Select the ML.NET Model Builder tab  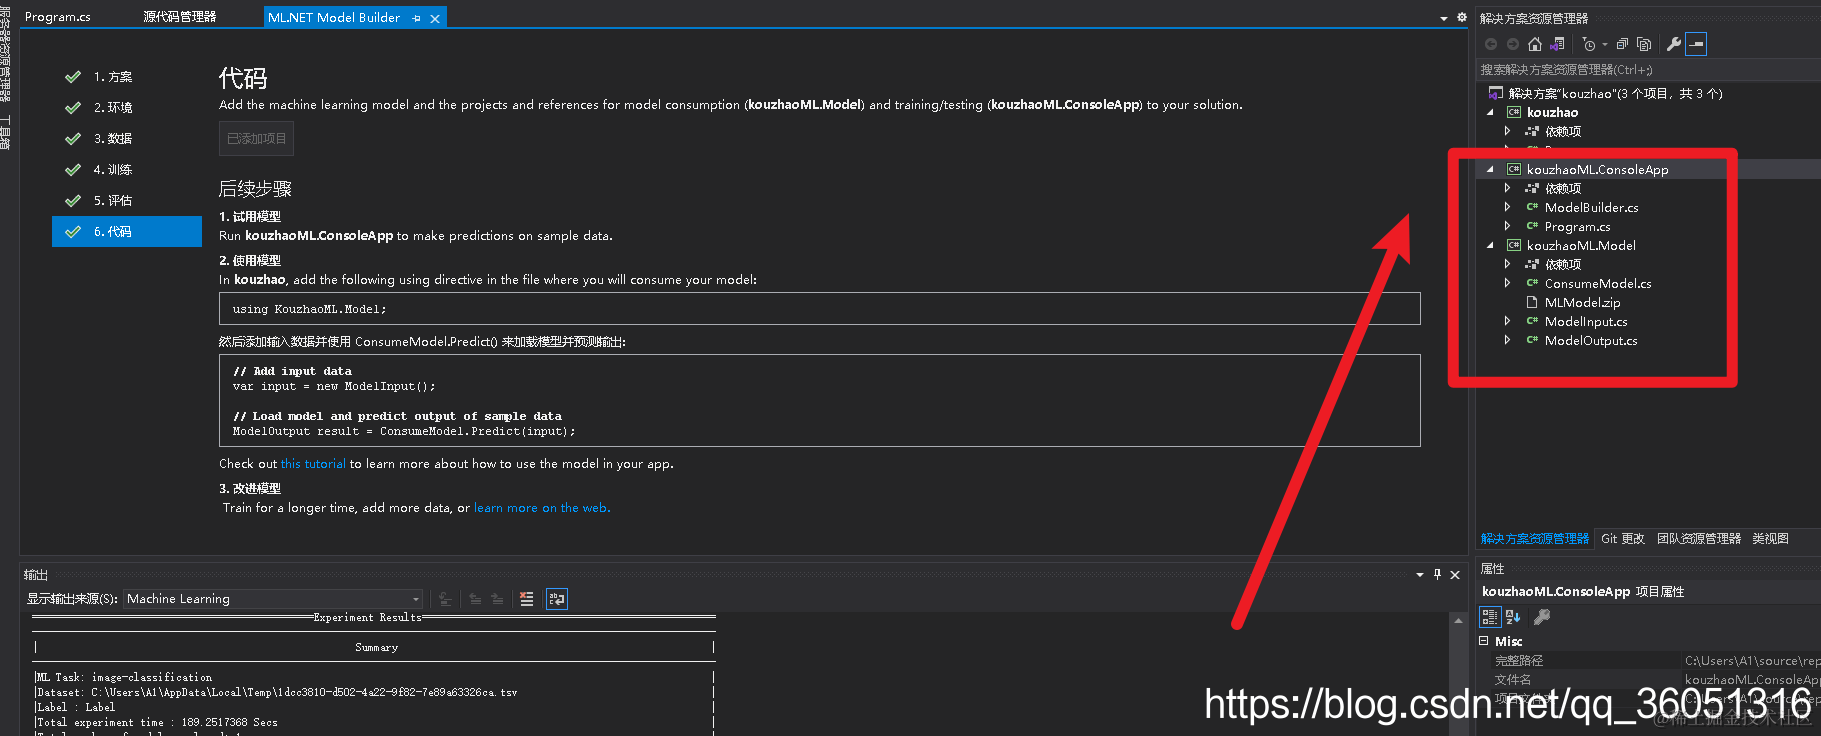(x=334, y=17)
